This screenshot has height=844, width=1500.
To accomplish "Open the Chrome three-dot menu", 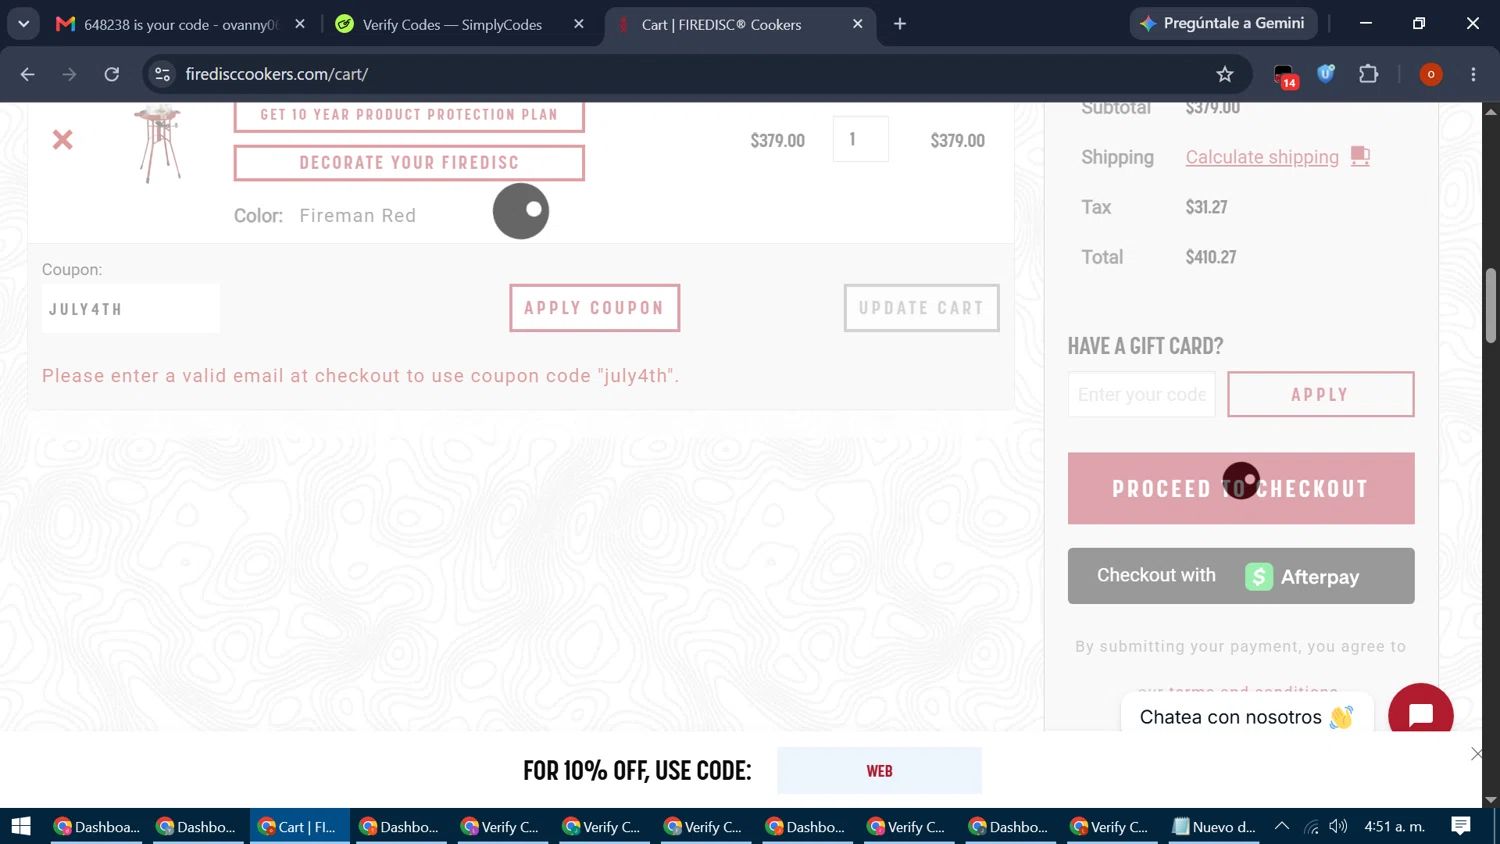I will (x=1473, y=74).
